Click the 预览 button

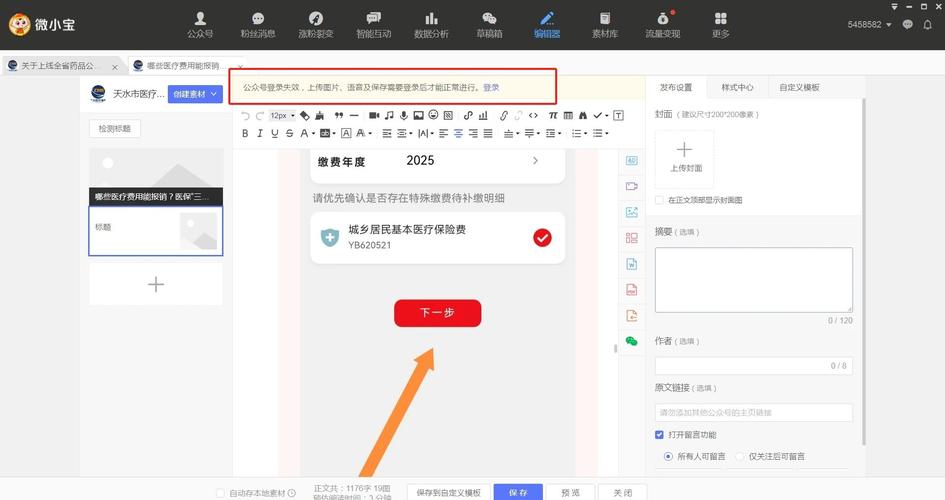click(570, 492)
